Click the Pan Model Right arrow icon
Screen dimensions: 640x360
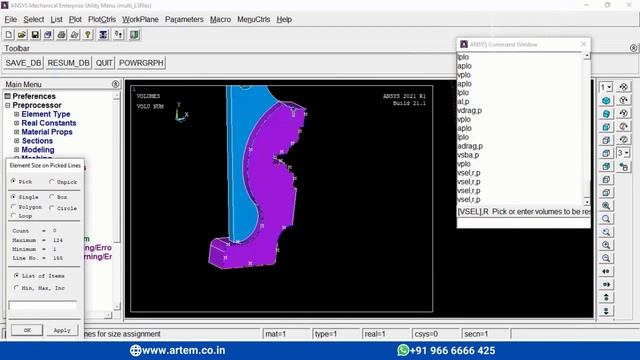(x=606, y=284)
